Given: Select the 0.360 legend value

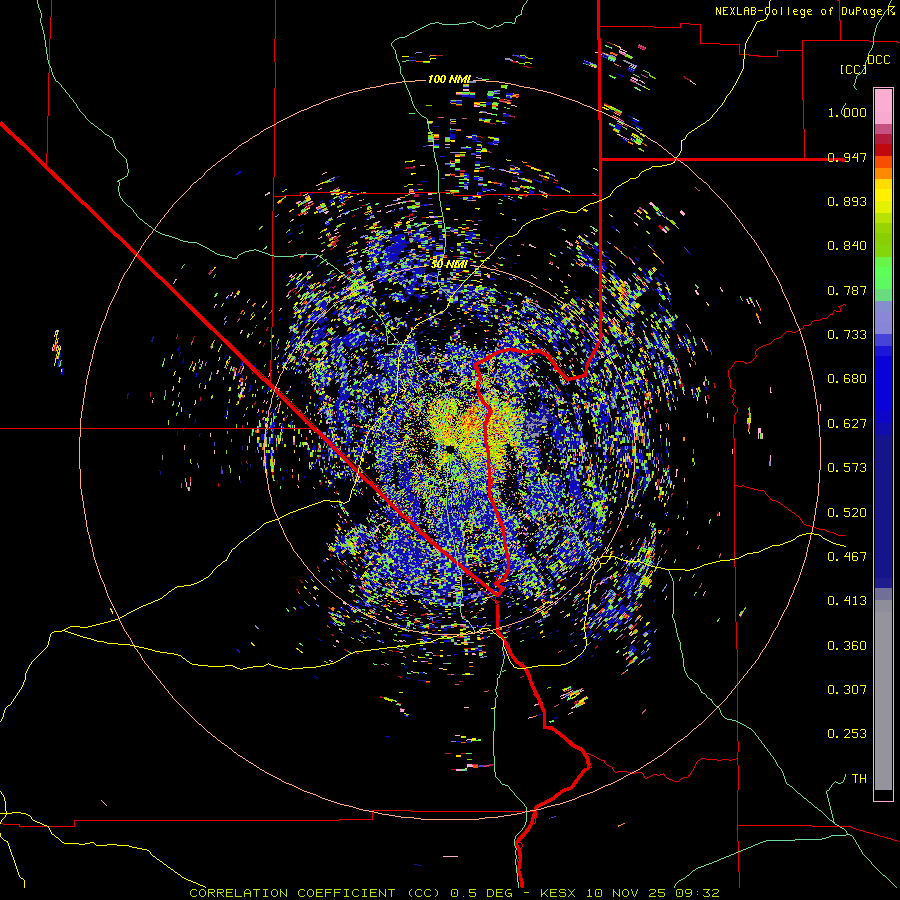Looking at the screenshot, I should point(847,646).
